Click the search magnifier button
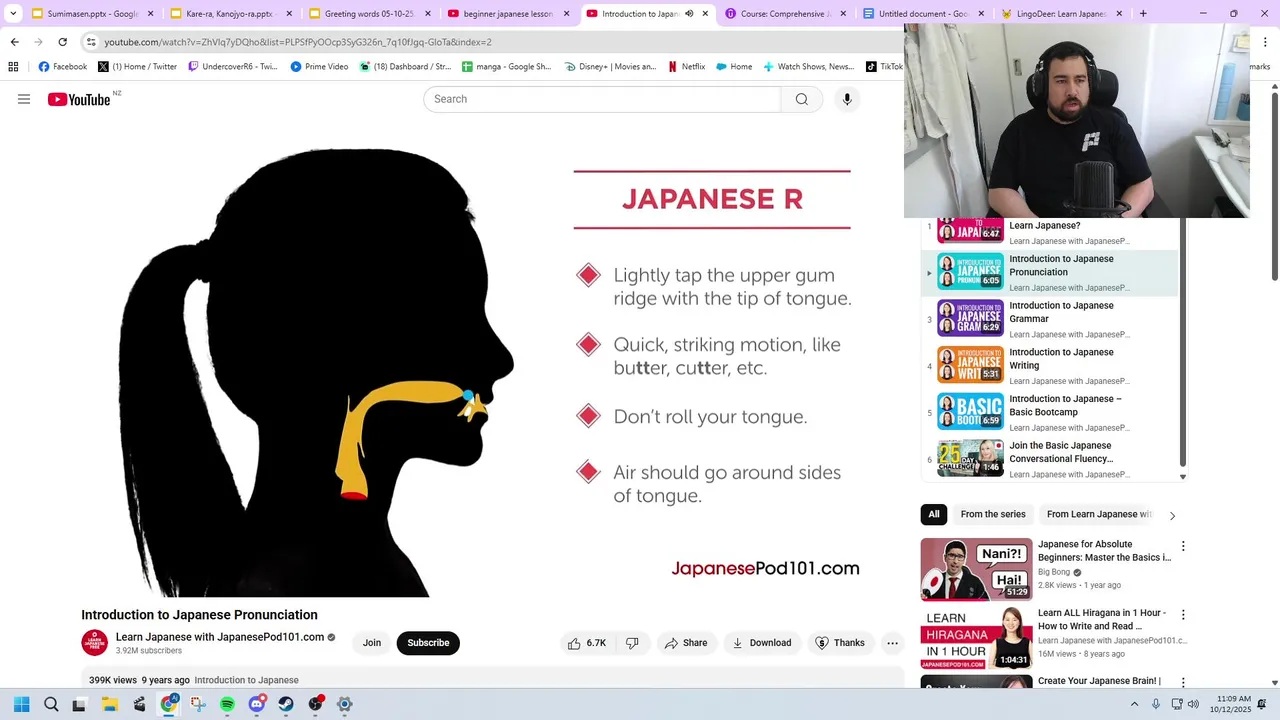 [801, 99]
